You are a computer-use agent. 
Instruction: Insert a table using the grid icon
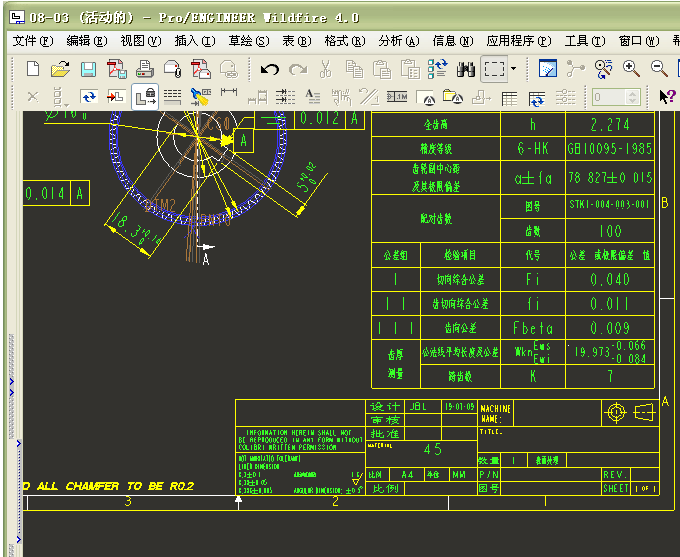[509, 98]
